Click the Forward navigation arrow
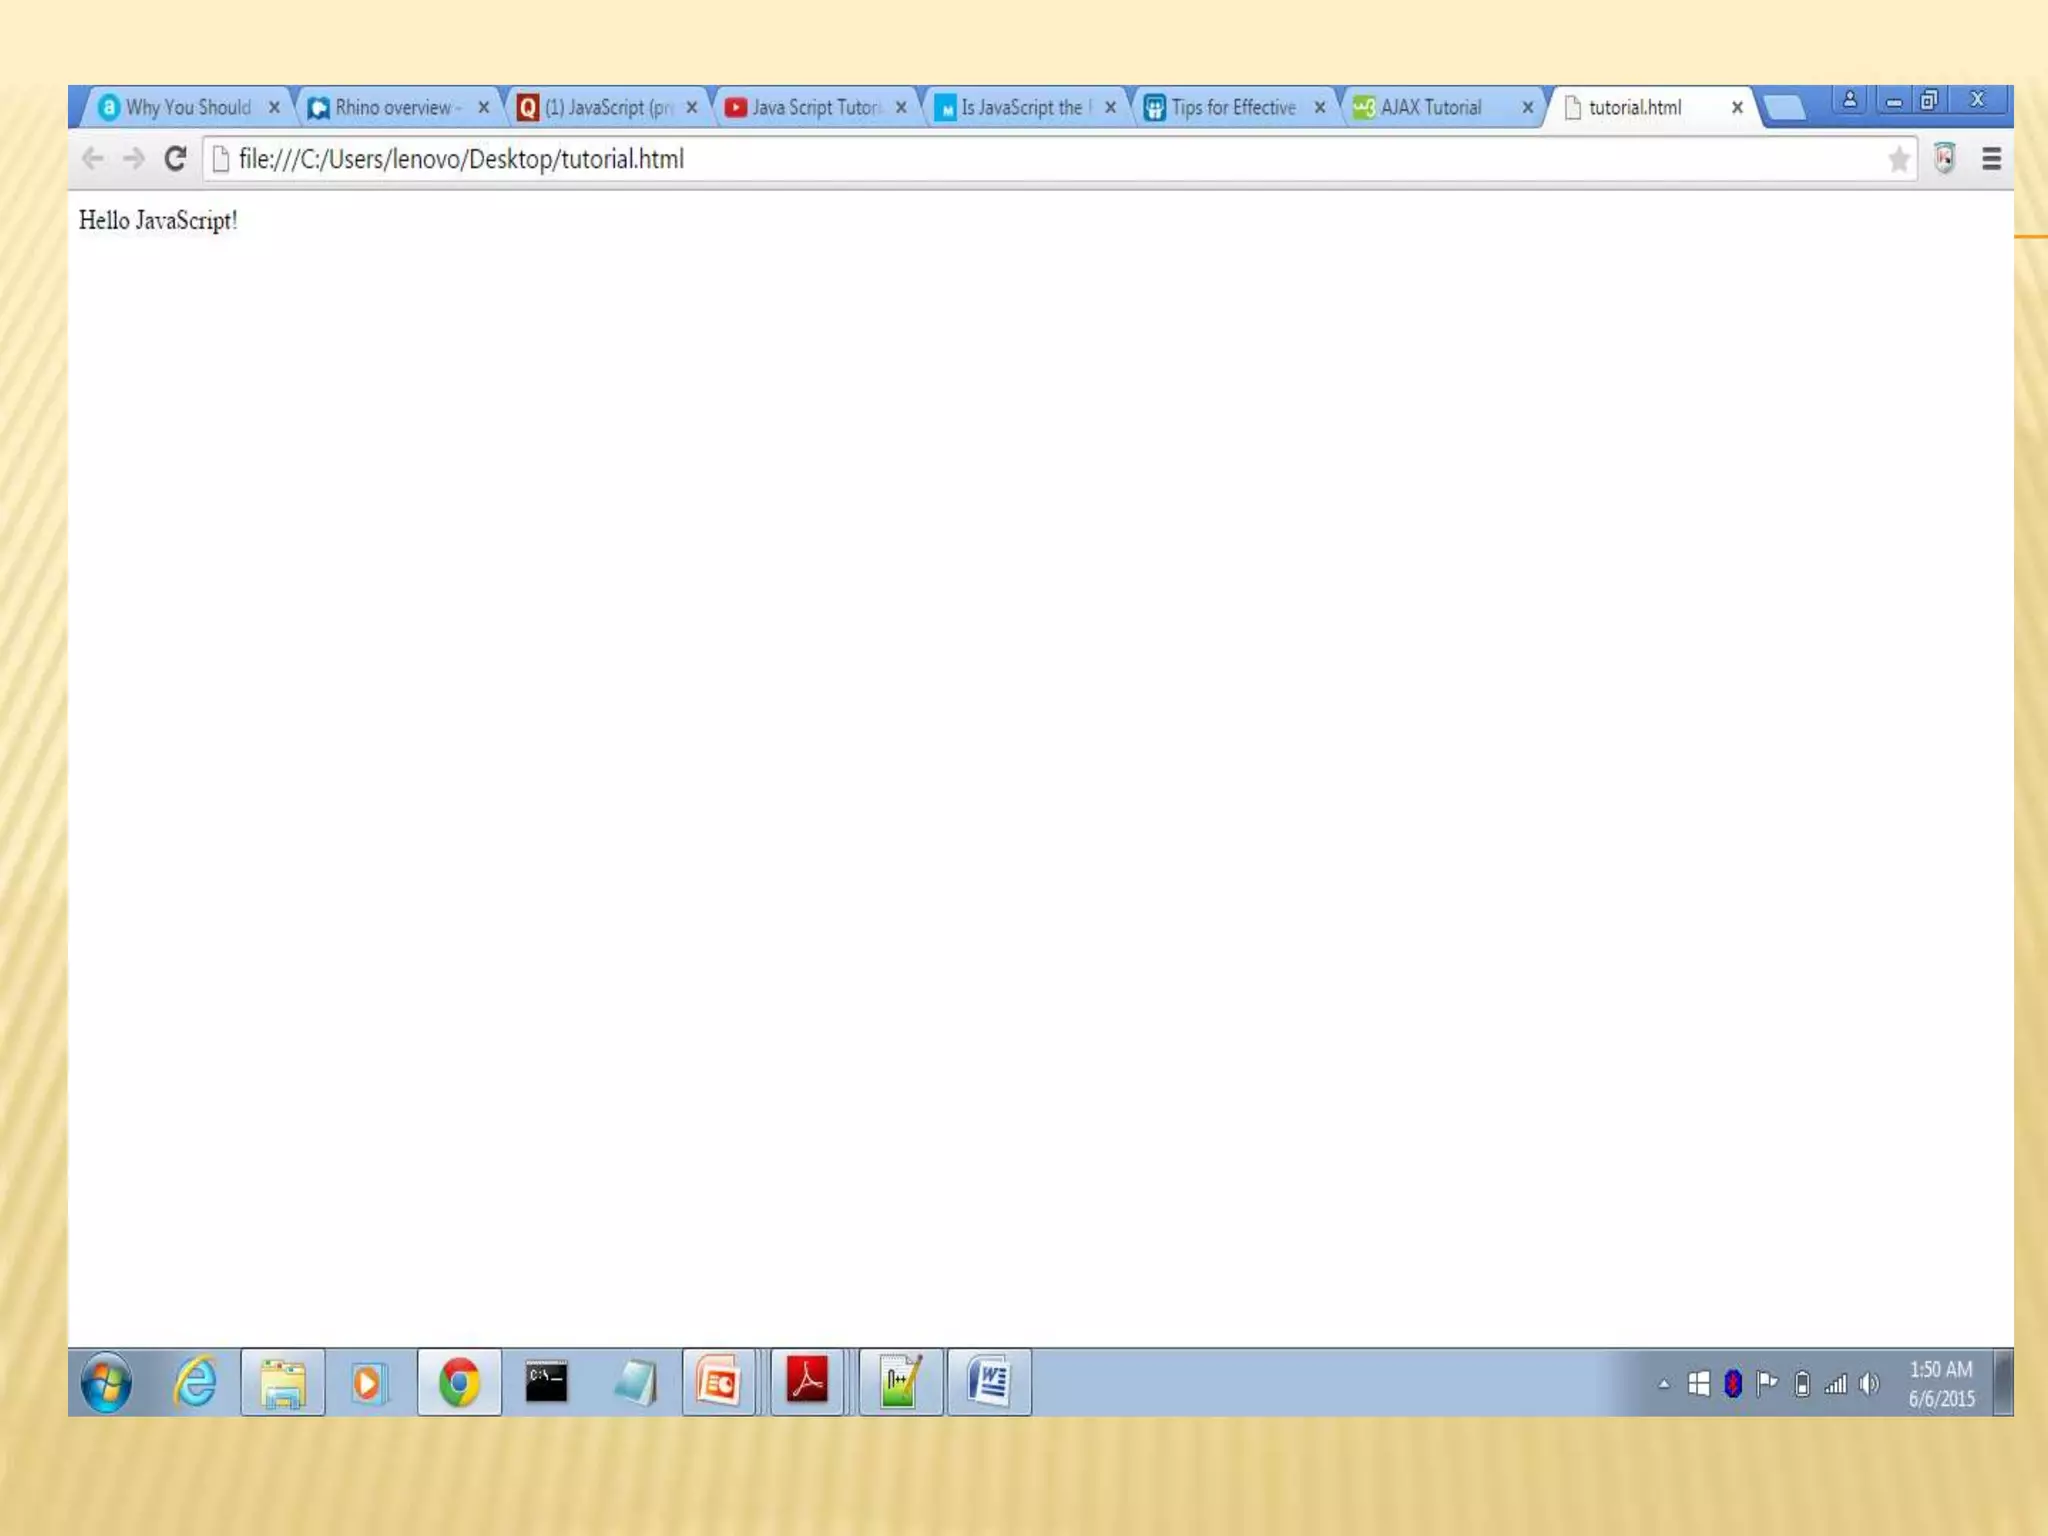The width and height of the screenshot is (2048, 1536). 134,159
